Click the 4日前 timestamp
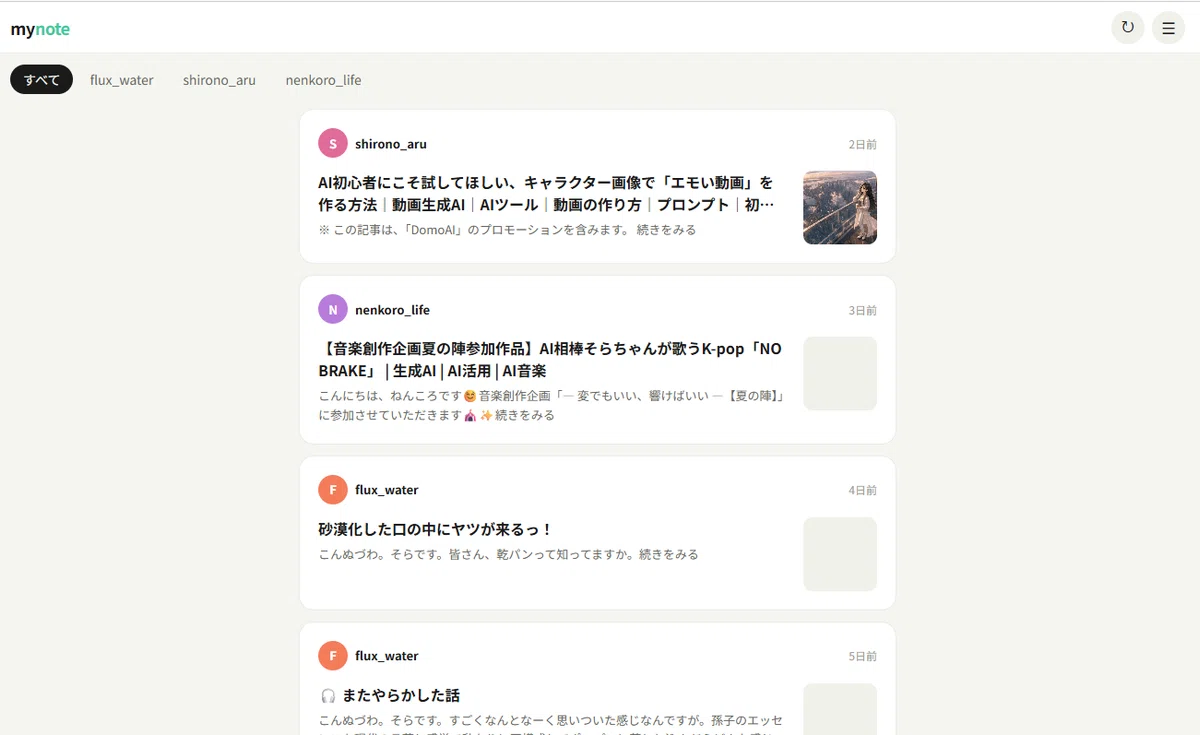The image size is (1200, 735). 863,491
